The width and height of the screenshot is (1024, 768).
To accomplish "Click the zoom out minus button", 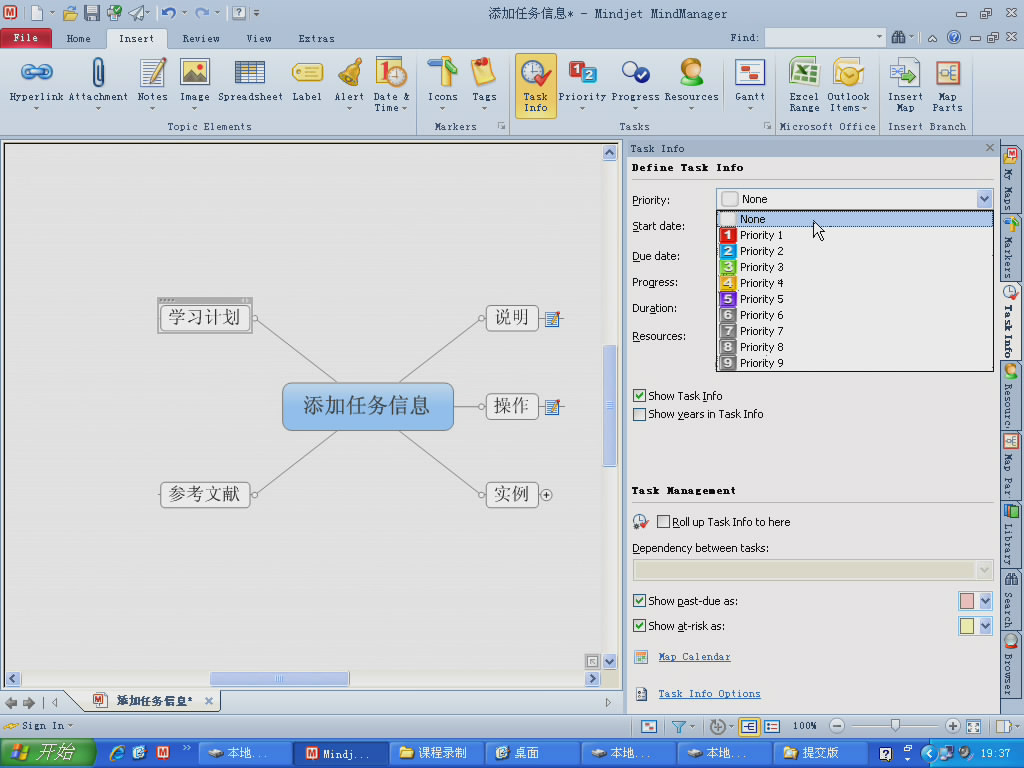I will [837, 726].
